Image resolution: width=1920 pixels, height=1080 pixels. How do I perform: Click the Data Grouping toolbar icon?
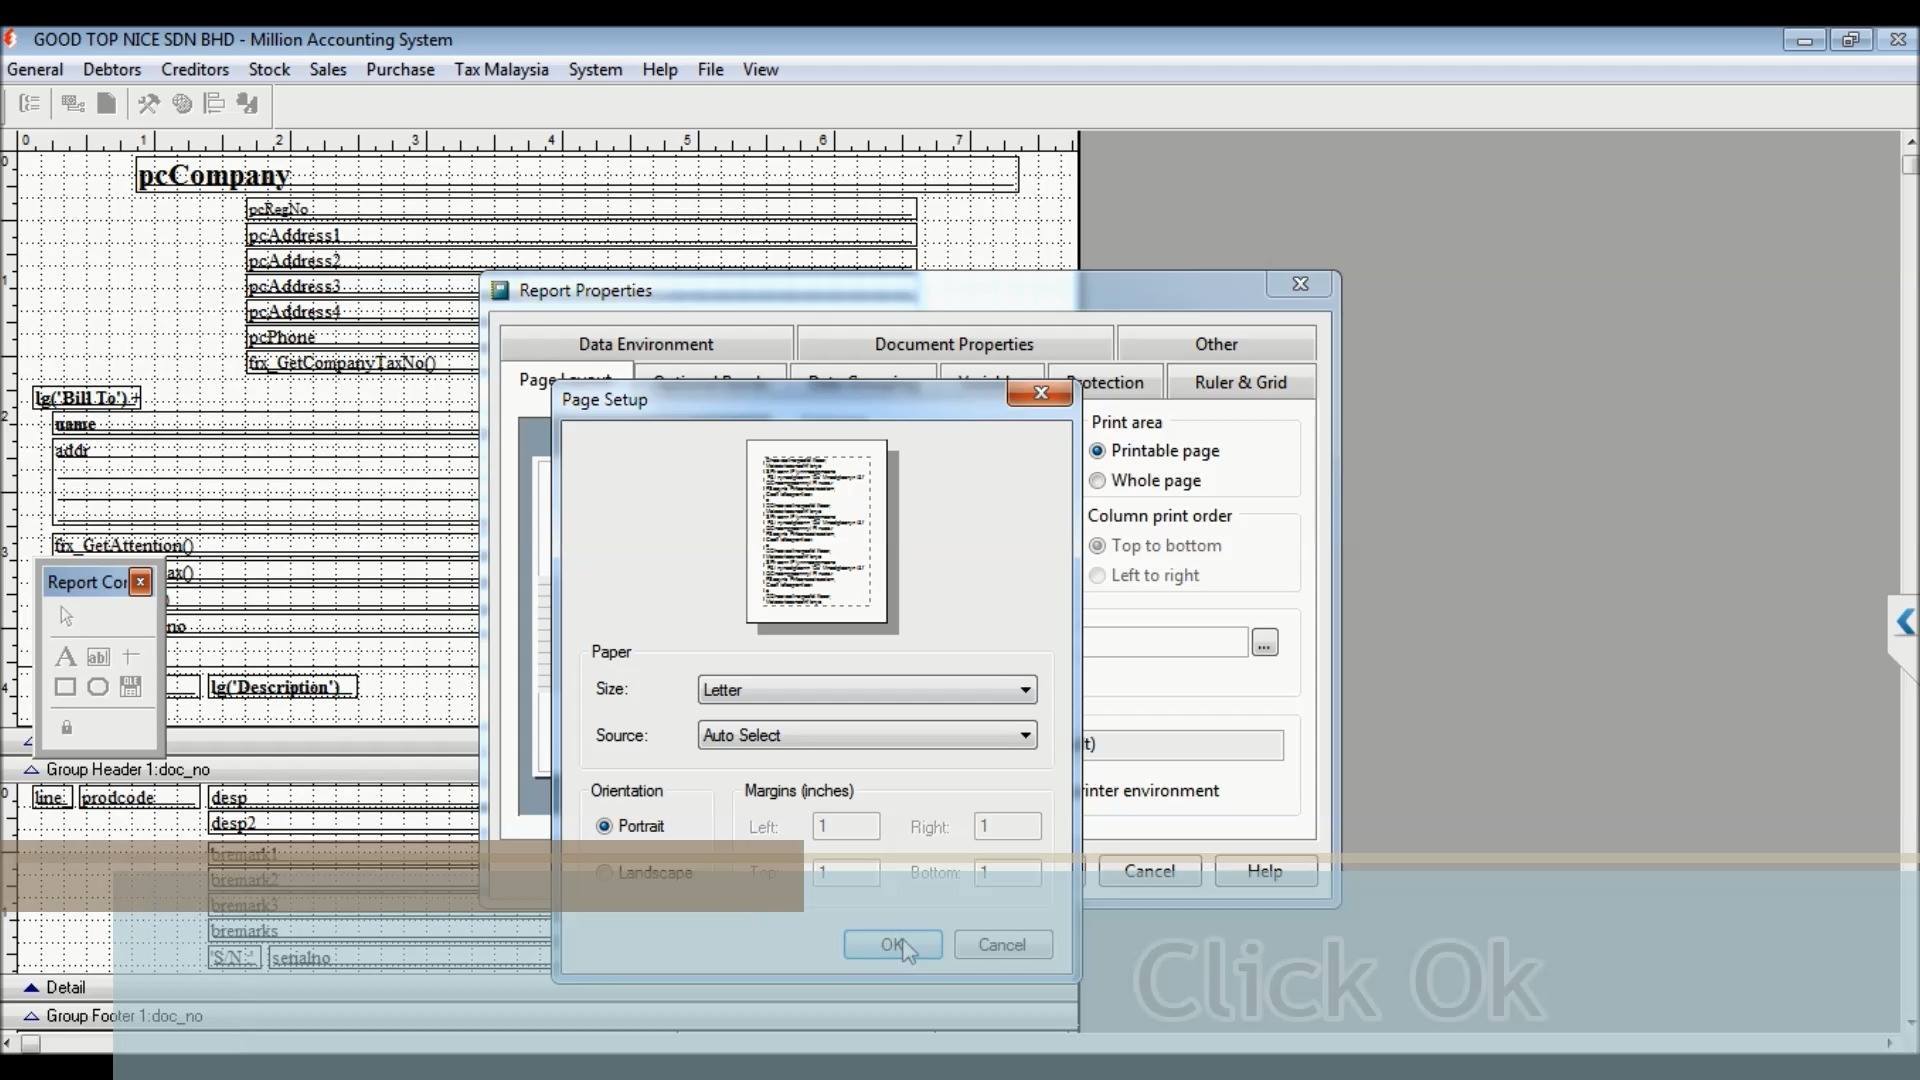pyautogui.click(x=30, y=103)
